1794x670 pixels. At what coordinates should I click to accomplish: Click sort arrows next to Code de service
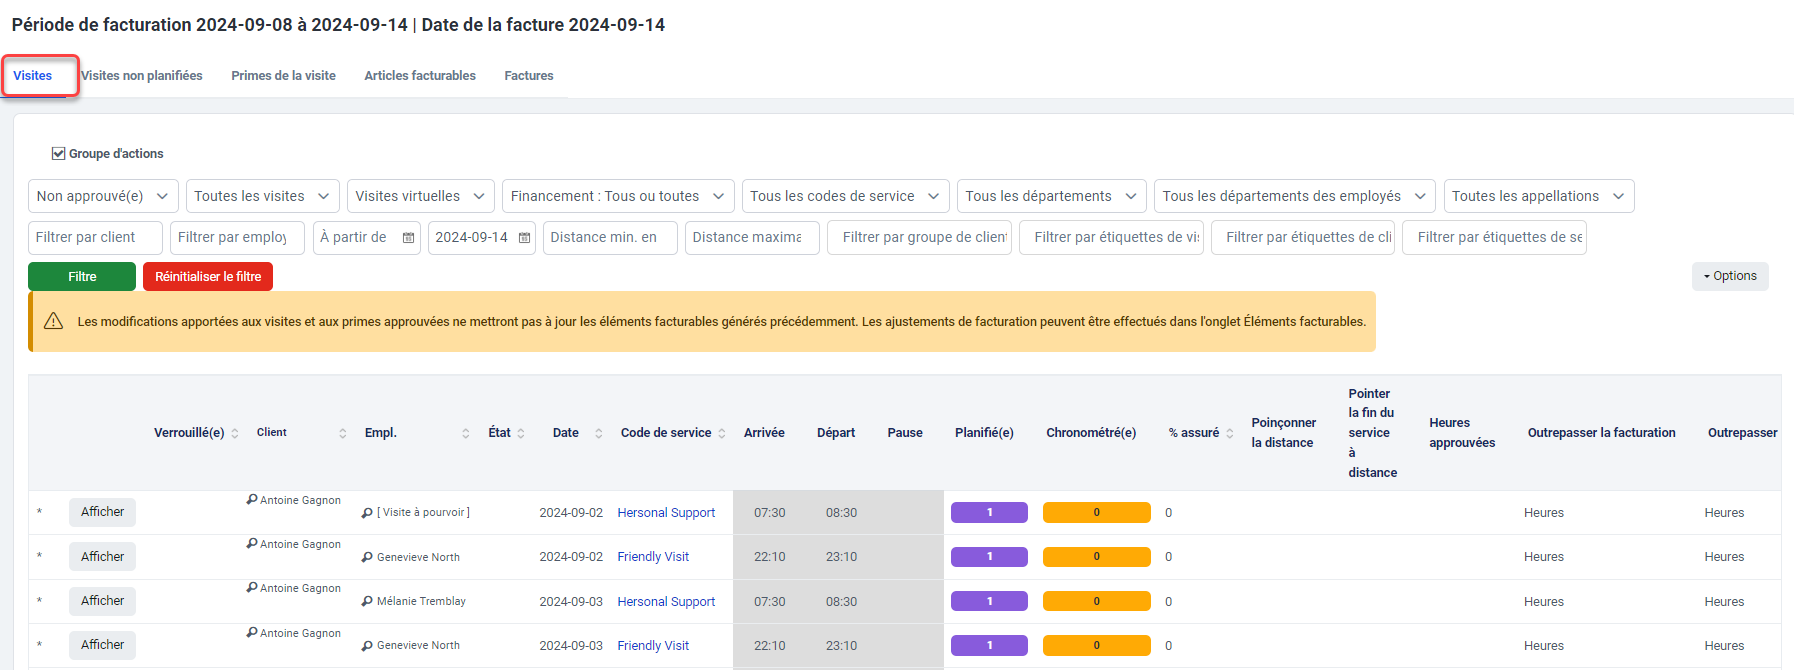[x=722, y=433]
